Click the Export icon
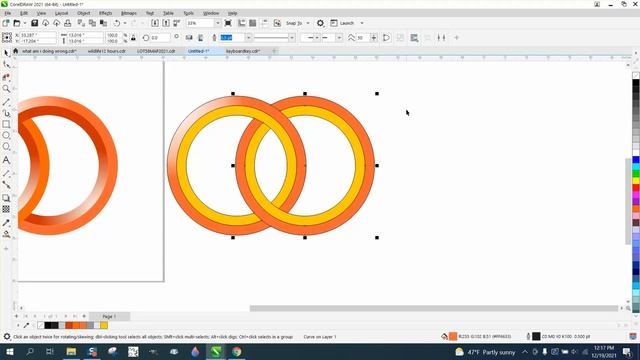 [x=166, y=23]
